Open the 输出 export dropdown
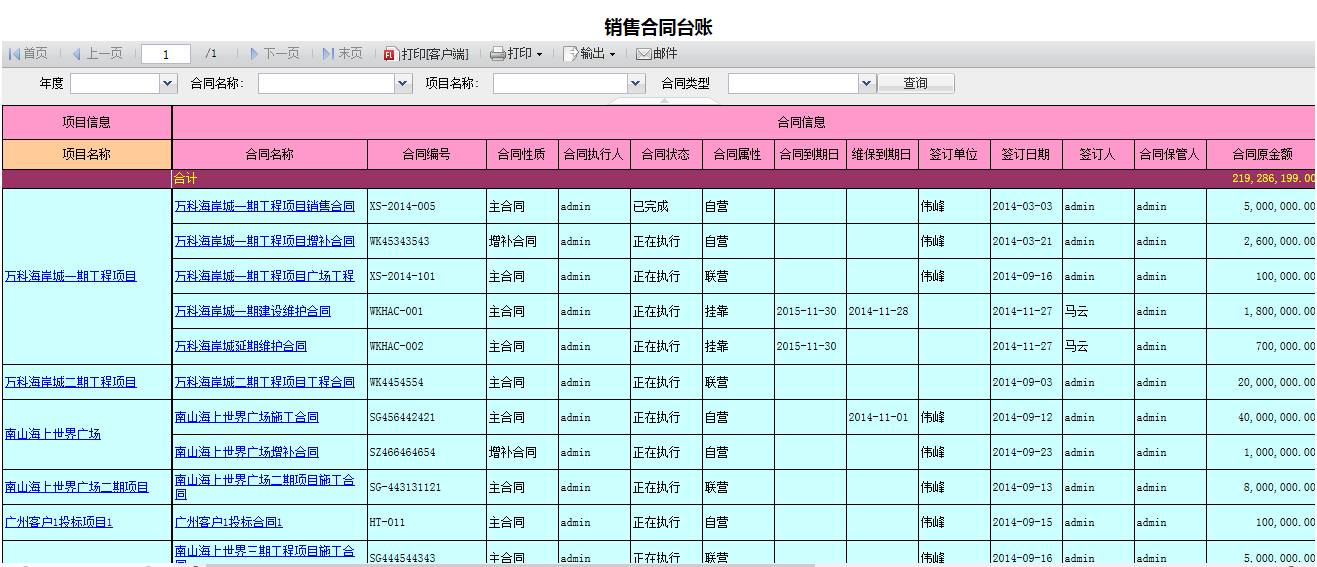This screenshot has height=567, width=1317. [589, 54]
